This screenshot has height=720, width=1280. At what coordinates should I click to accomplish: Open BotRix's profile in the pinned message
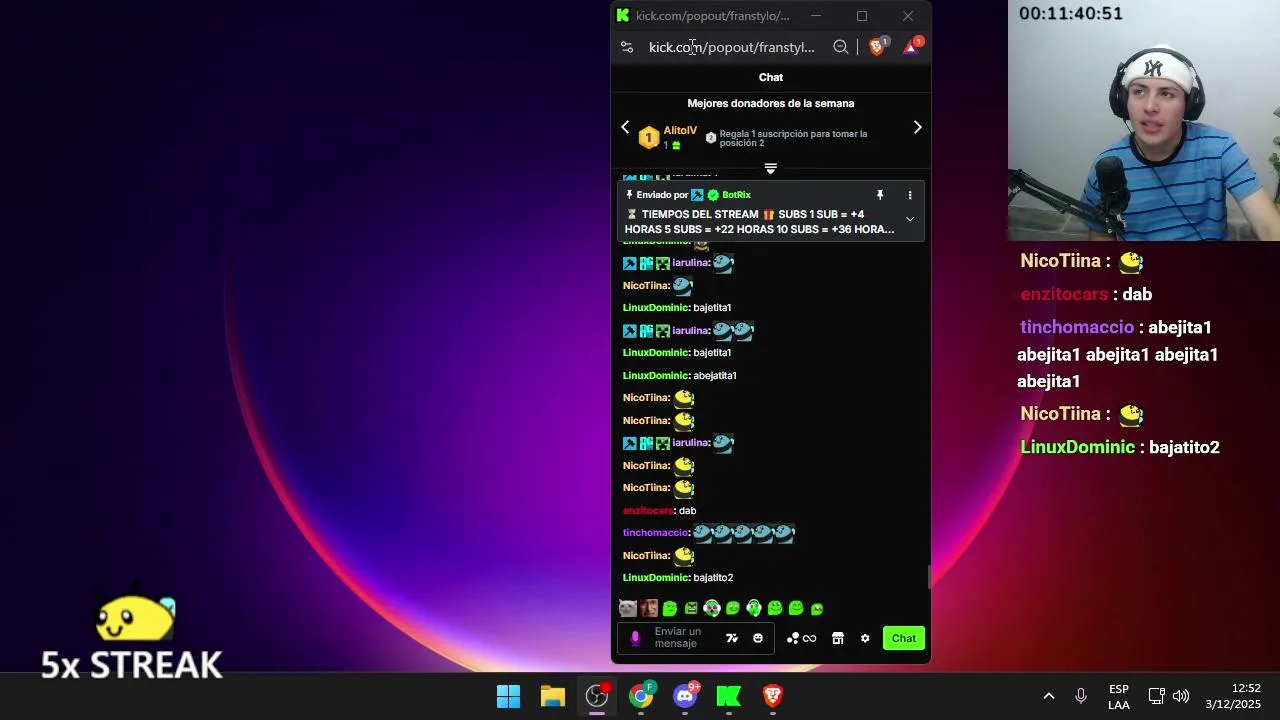736,195
